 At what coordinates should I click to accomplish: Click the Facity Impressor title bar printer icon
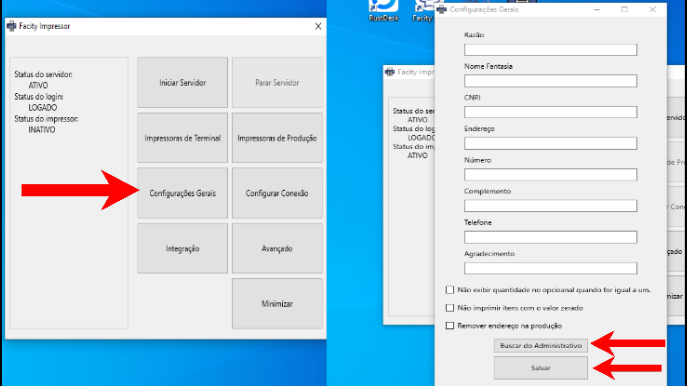[11, 26]
